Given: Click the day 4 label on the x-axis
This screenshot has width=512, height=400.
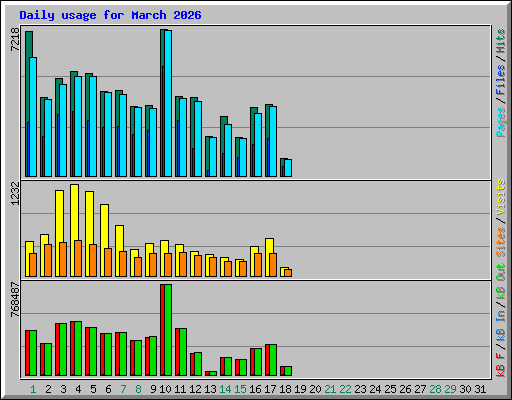Looking at the screenshot, I should click(78, 389).
